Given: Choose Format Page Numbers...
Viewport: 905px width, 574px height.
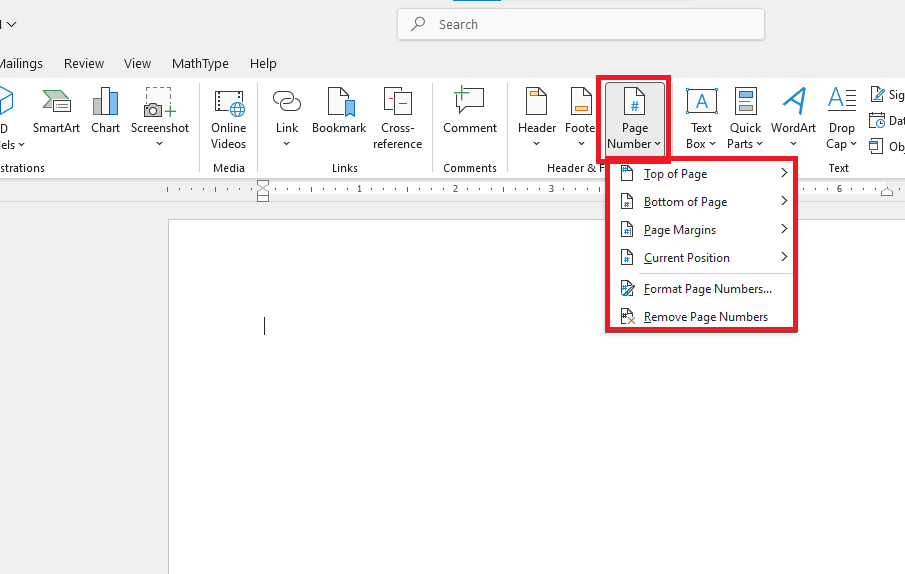Looking at the screenshot, I should [701, 288].
